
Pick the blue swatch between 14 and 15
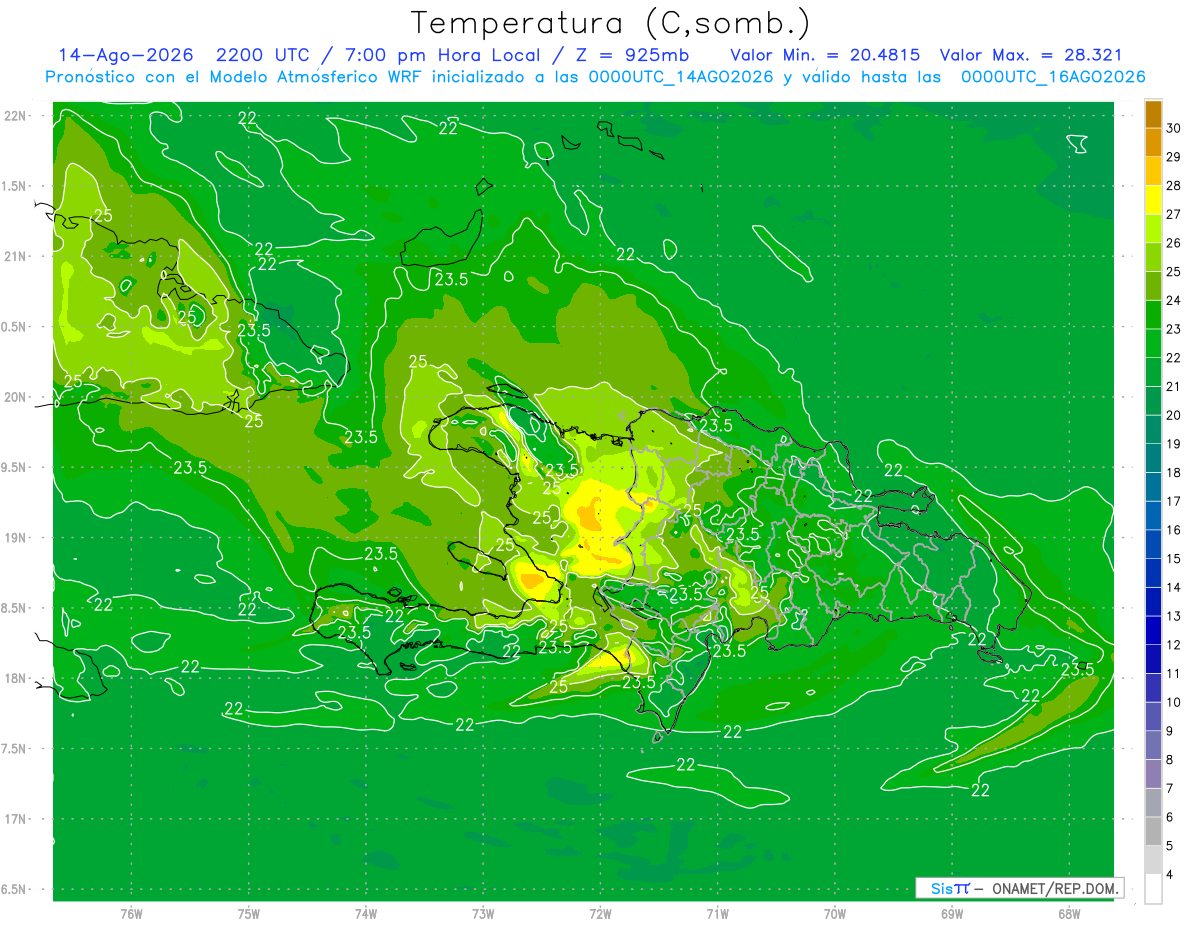pos(1153,573)
